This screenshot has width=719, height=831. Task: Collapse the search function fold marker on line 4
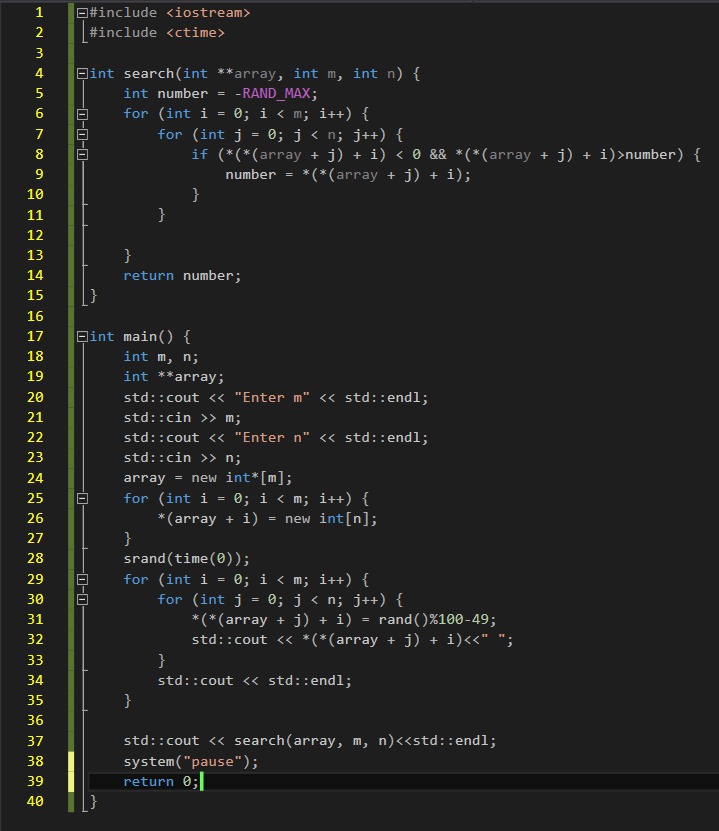[x=82, y=74]
